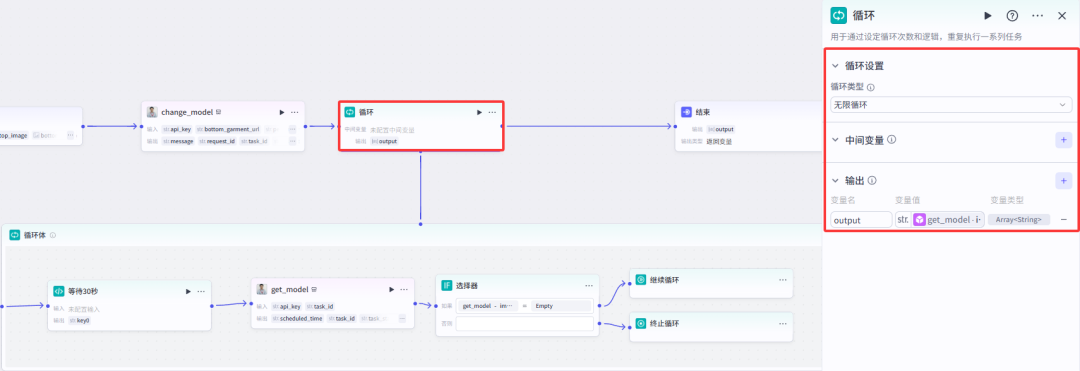
Task: Show info tooltip next to 输出 heading
Action: click(872, 180)
